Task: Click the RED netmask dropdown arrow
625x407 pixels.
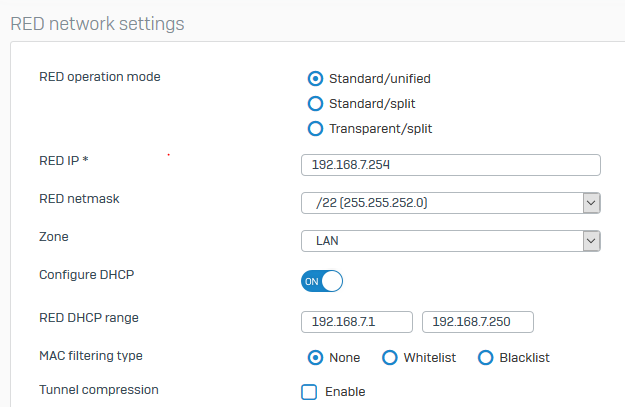Action: (592, 203)
